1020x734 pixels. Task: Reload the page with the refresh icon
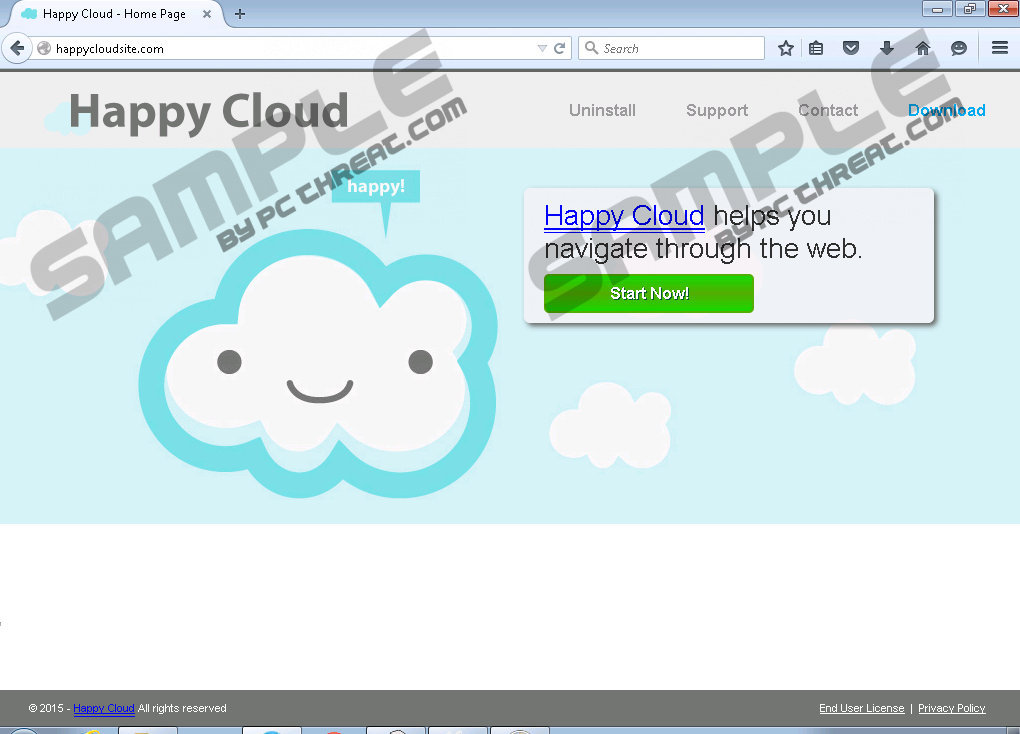pyautogui.click(x=560, y=48)
